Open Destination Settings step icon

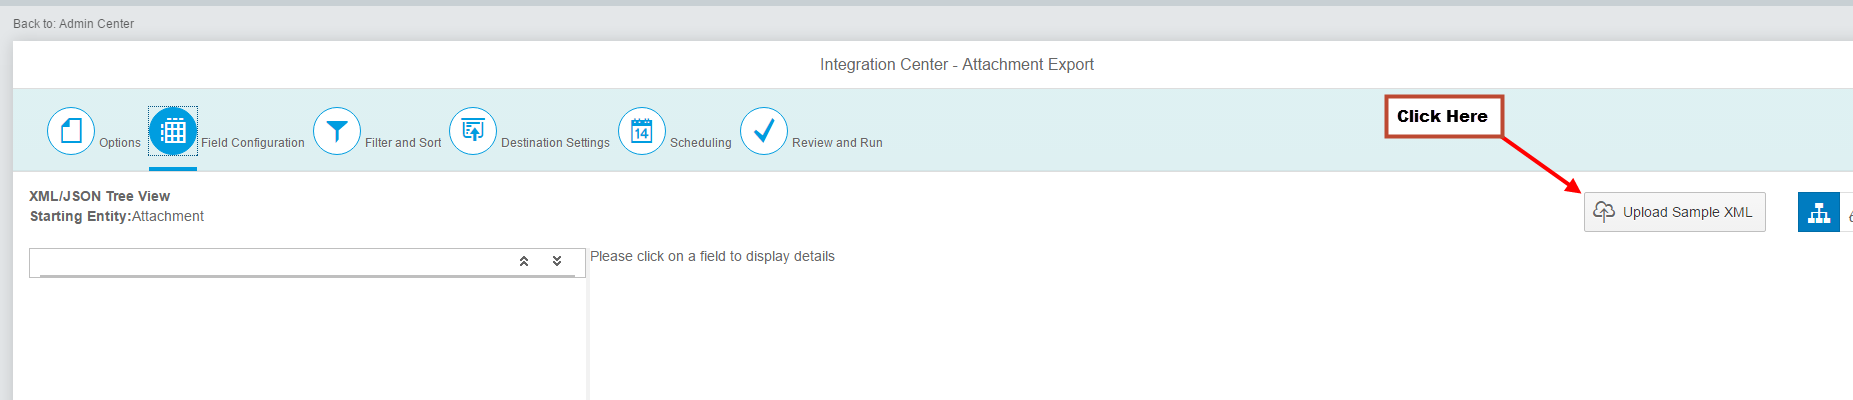(473, 131)
